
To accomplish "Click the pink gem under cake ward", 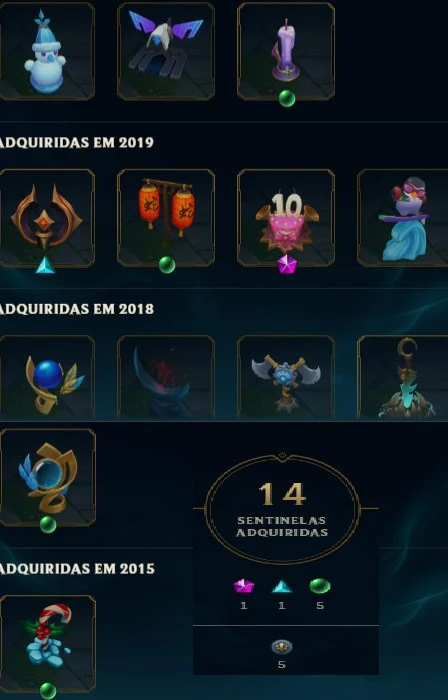I will click(286, 265).
